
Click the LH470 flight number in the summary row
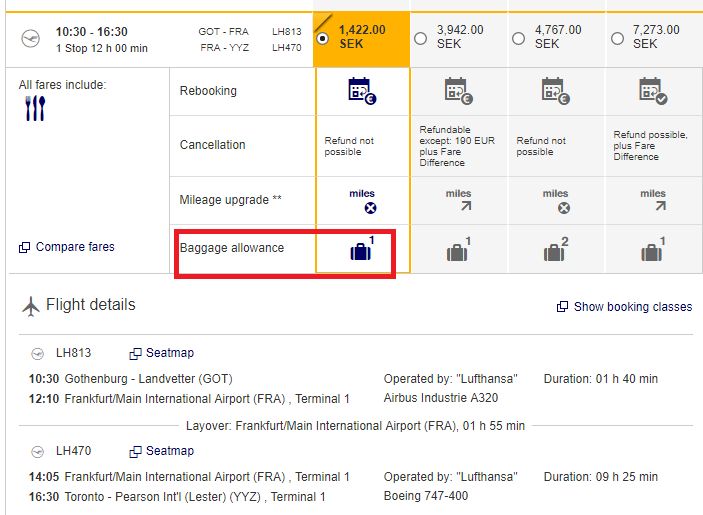click(286, 48)
